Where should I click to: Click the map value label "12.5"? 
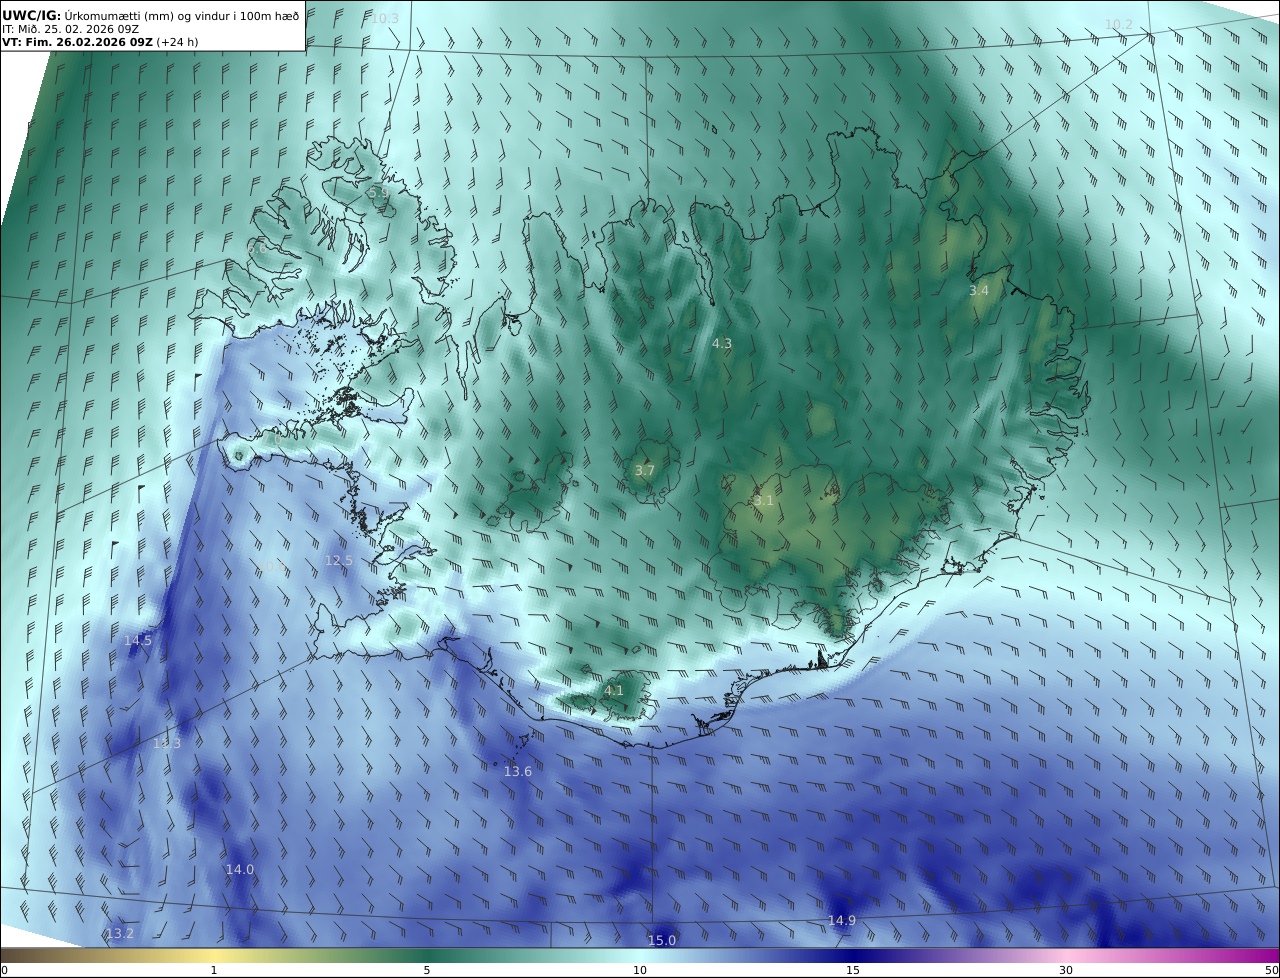339,561
